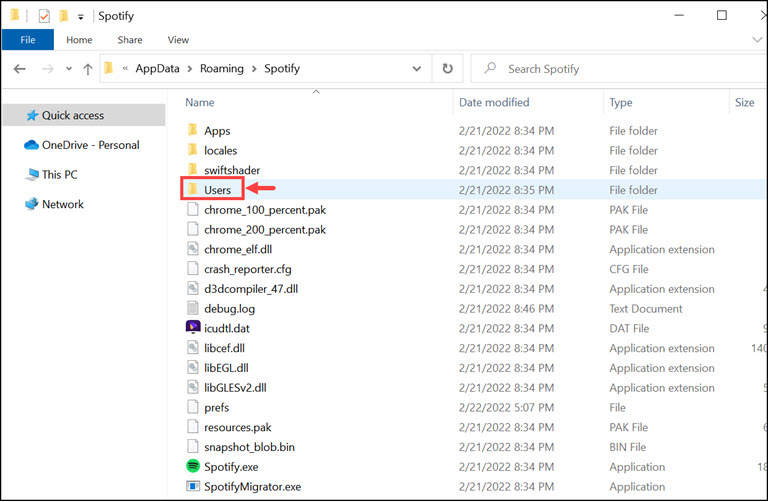Screen dimensions: 768x502
Task: Click the debug.log 8:46 PM date cell
Action: (x=506, y=309)
